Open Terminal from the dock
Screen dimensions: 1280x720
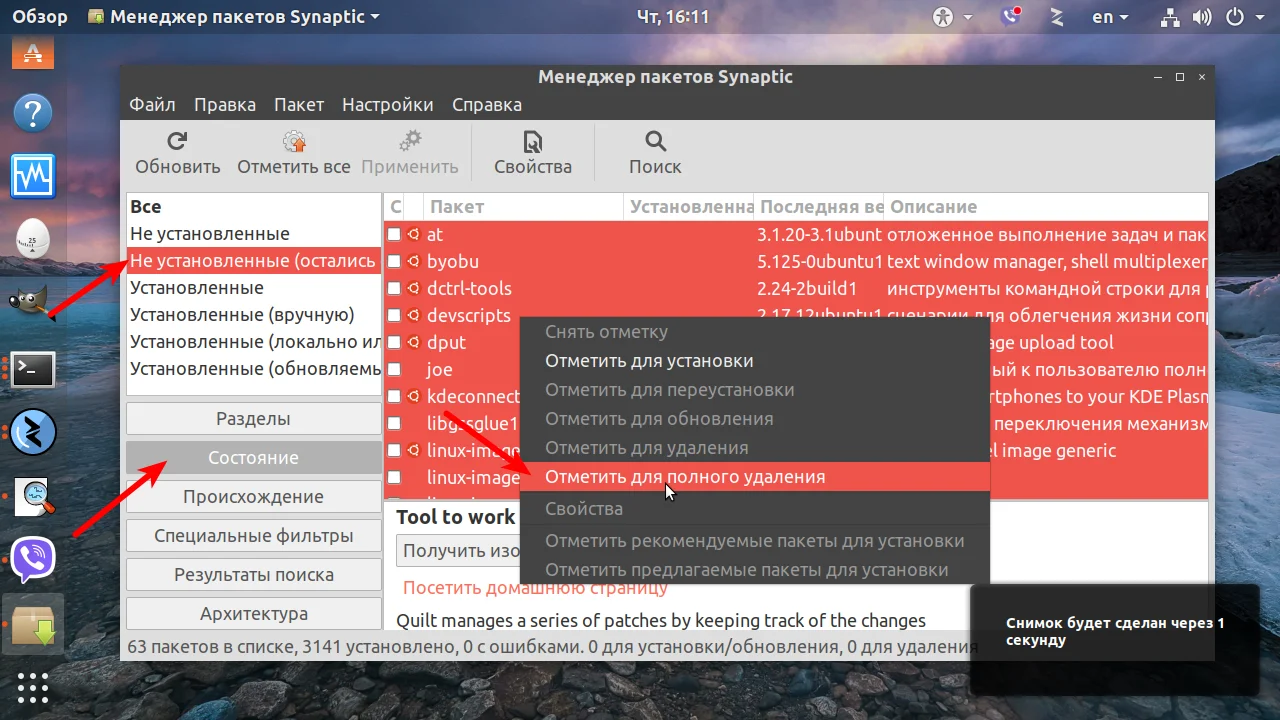(x=33, y=370)
